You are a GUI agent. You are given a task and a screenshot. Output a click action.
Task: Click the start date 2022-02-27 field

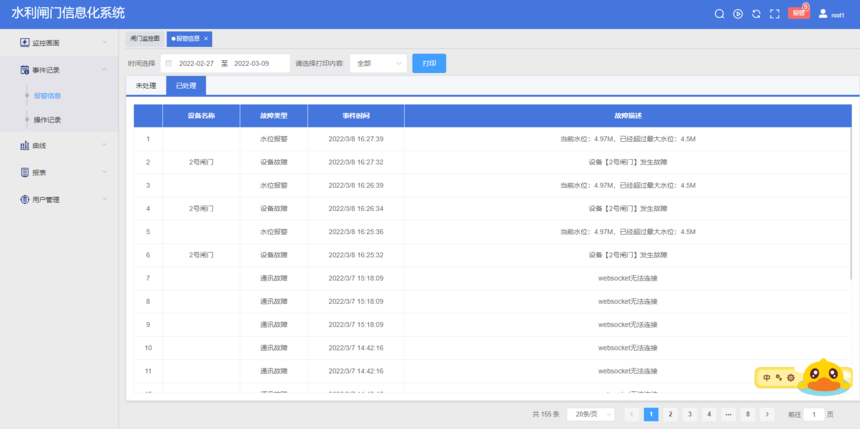tap(196, 63)
